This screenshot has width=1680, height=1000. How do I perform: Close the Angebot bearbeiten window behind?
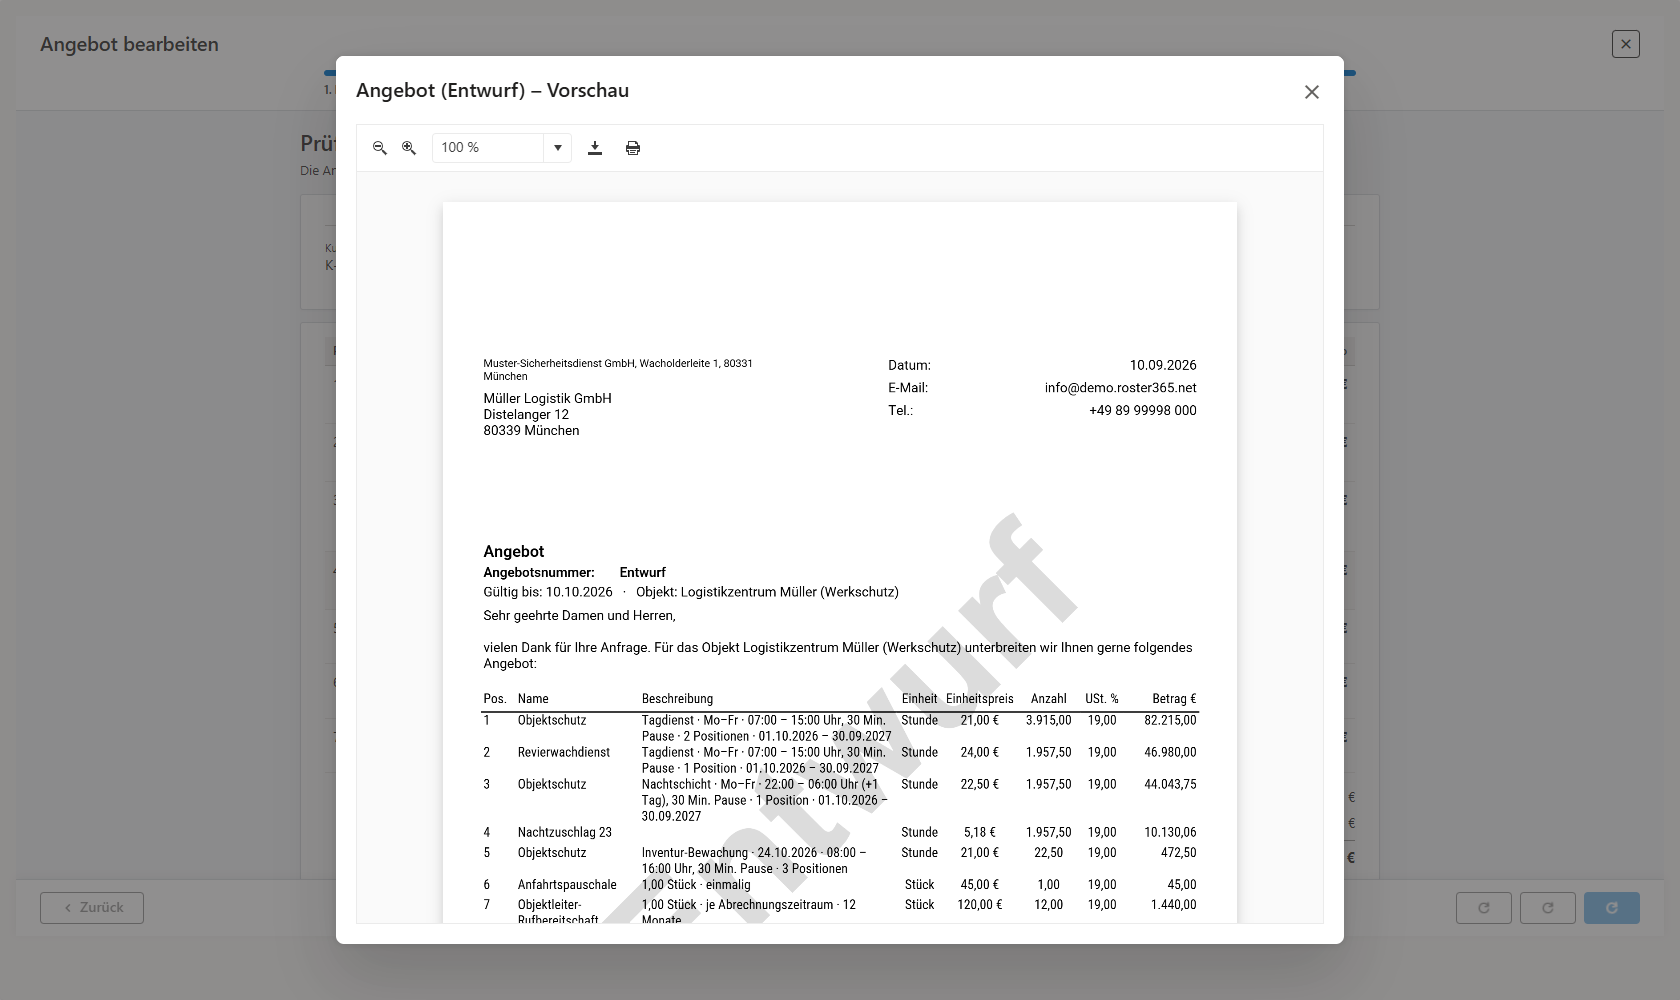[x=1626, y=44]
